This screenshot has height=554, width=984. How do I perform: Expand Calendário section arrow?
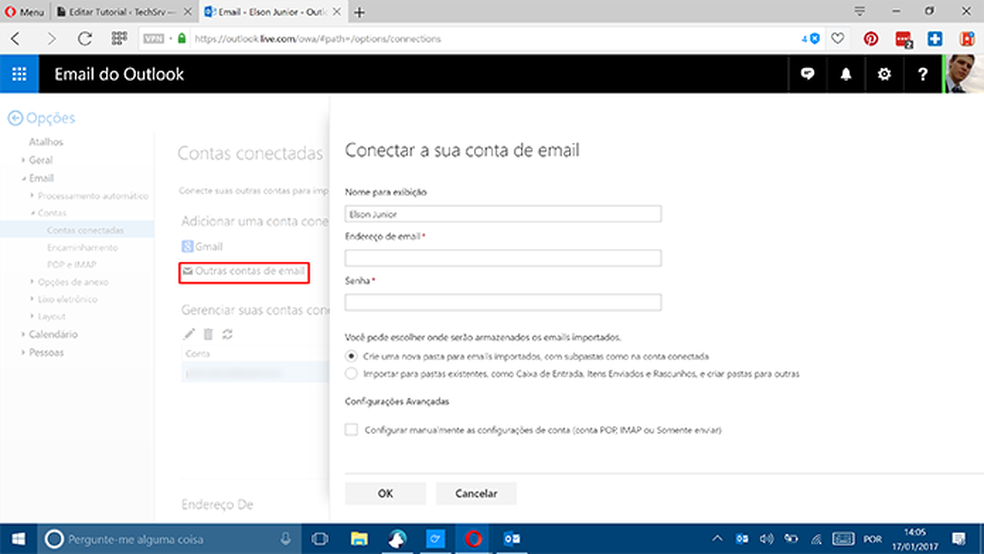23,334
